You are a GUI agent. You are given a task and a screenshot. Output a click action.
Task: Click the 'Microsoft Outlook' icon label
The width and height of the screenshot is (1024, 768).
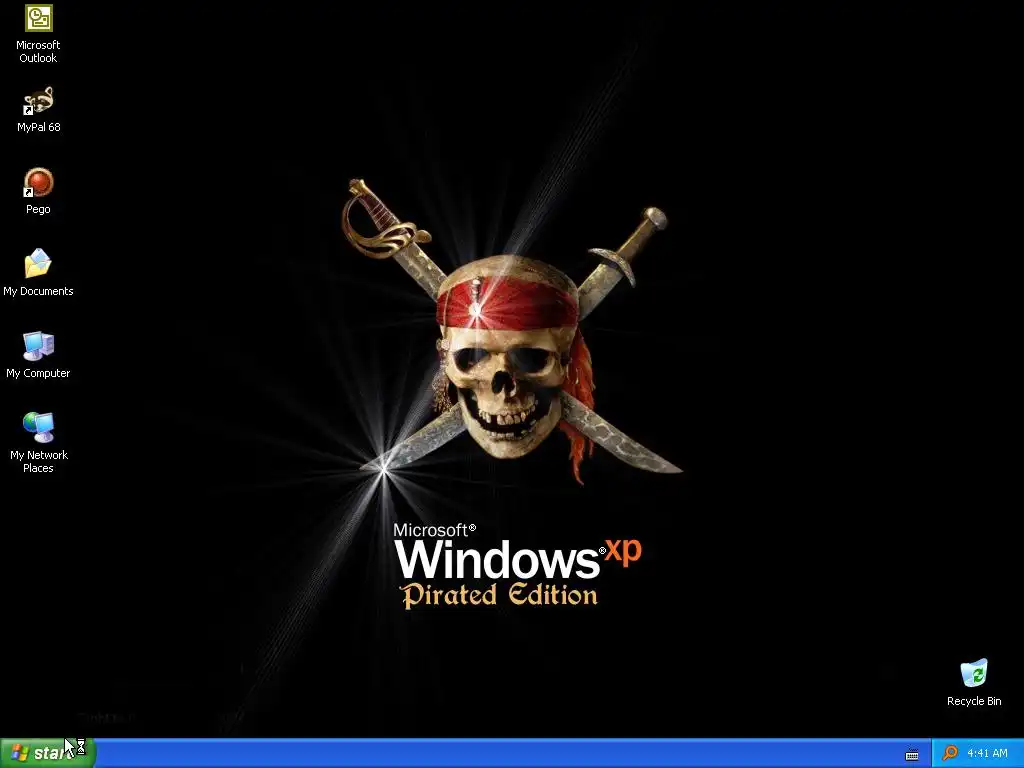[38, 51]
